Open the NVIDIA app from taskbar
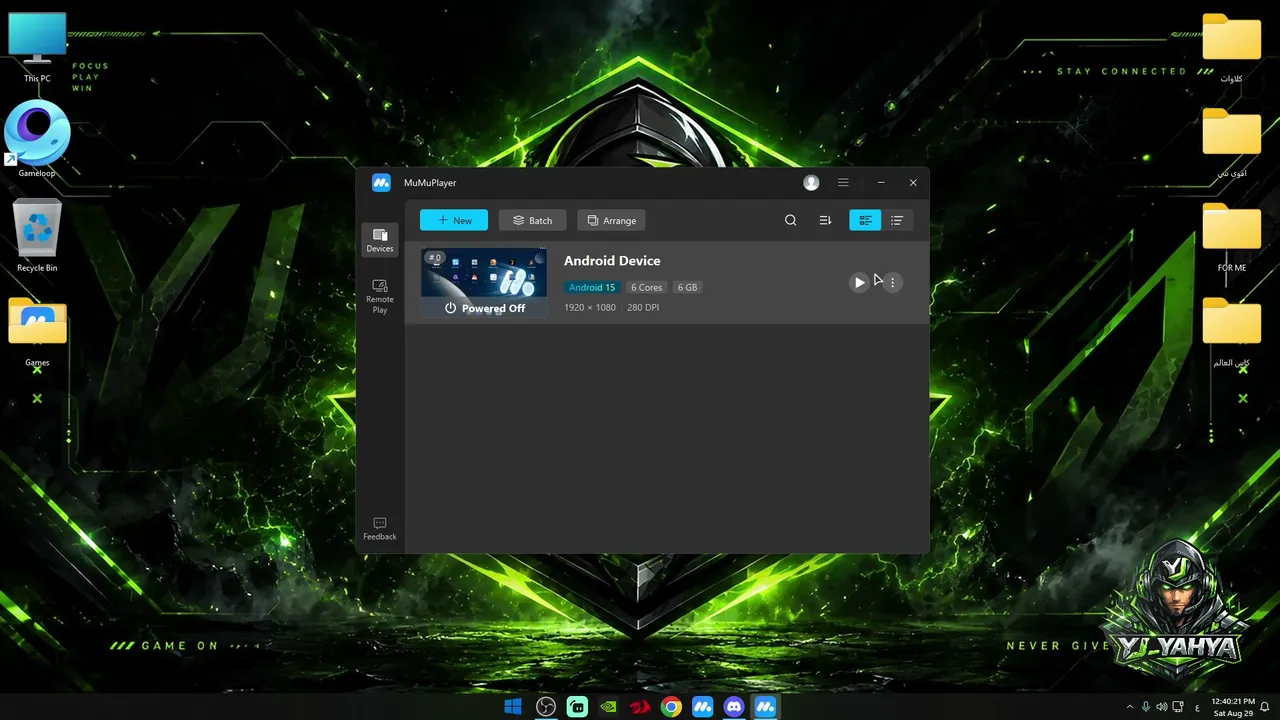 (x=608, y=707)
